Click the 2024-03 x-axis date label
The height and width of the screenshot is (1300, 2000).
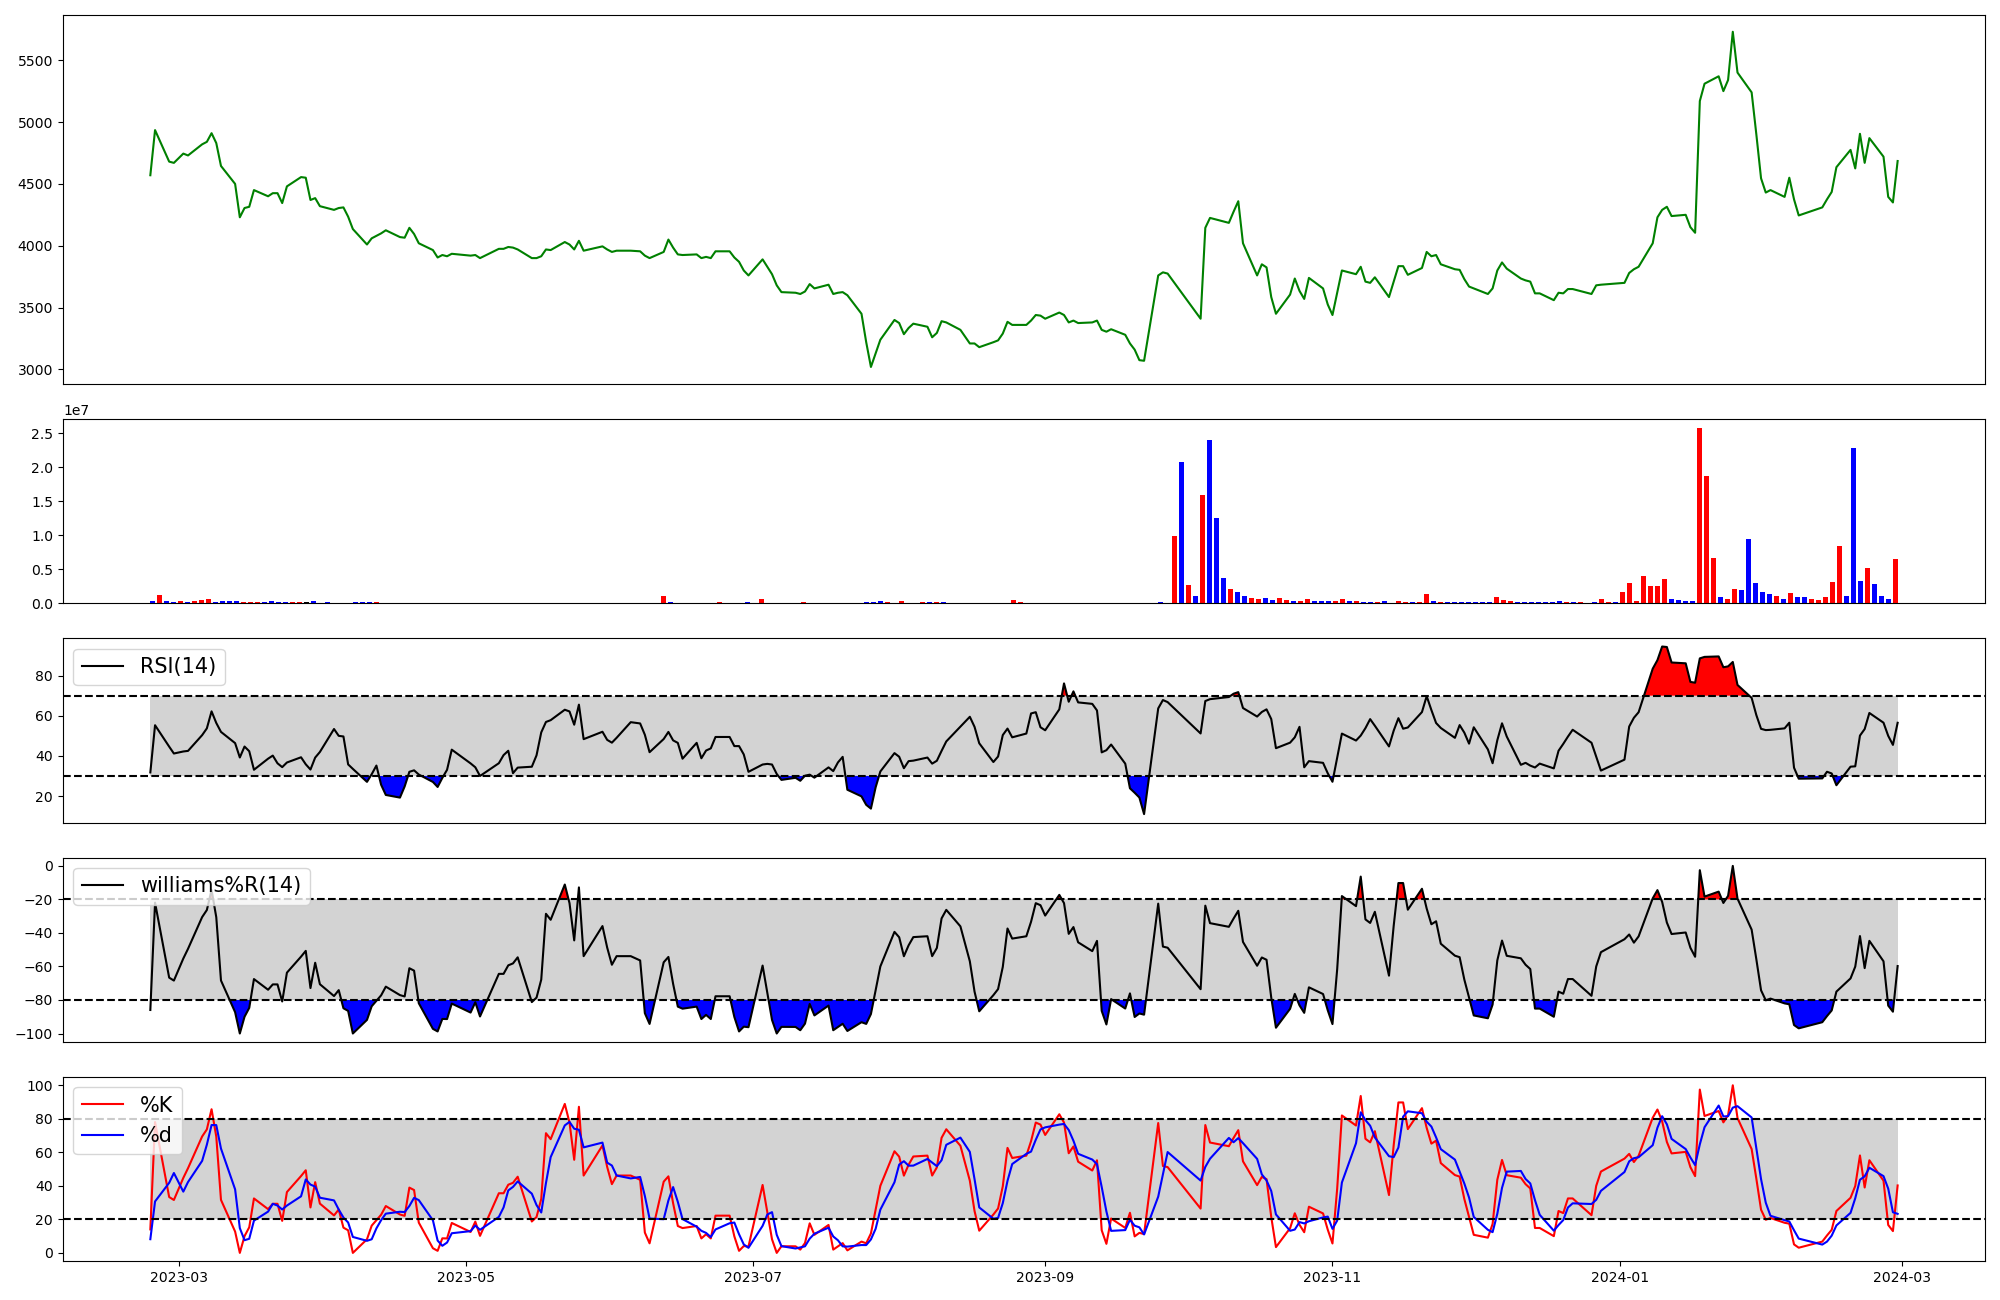[x=1901, y=1277]
